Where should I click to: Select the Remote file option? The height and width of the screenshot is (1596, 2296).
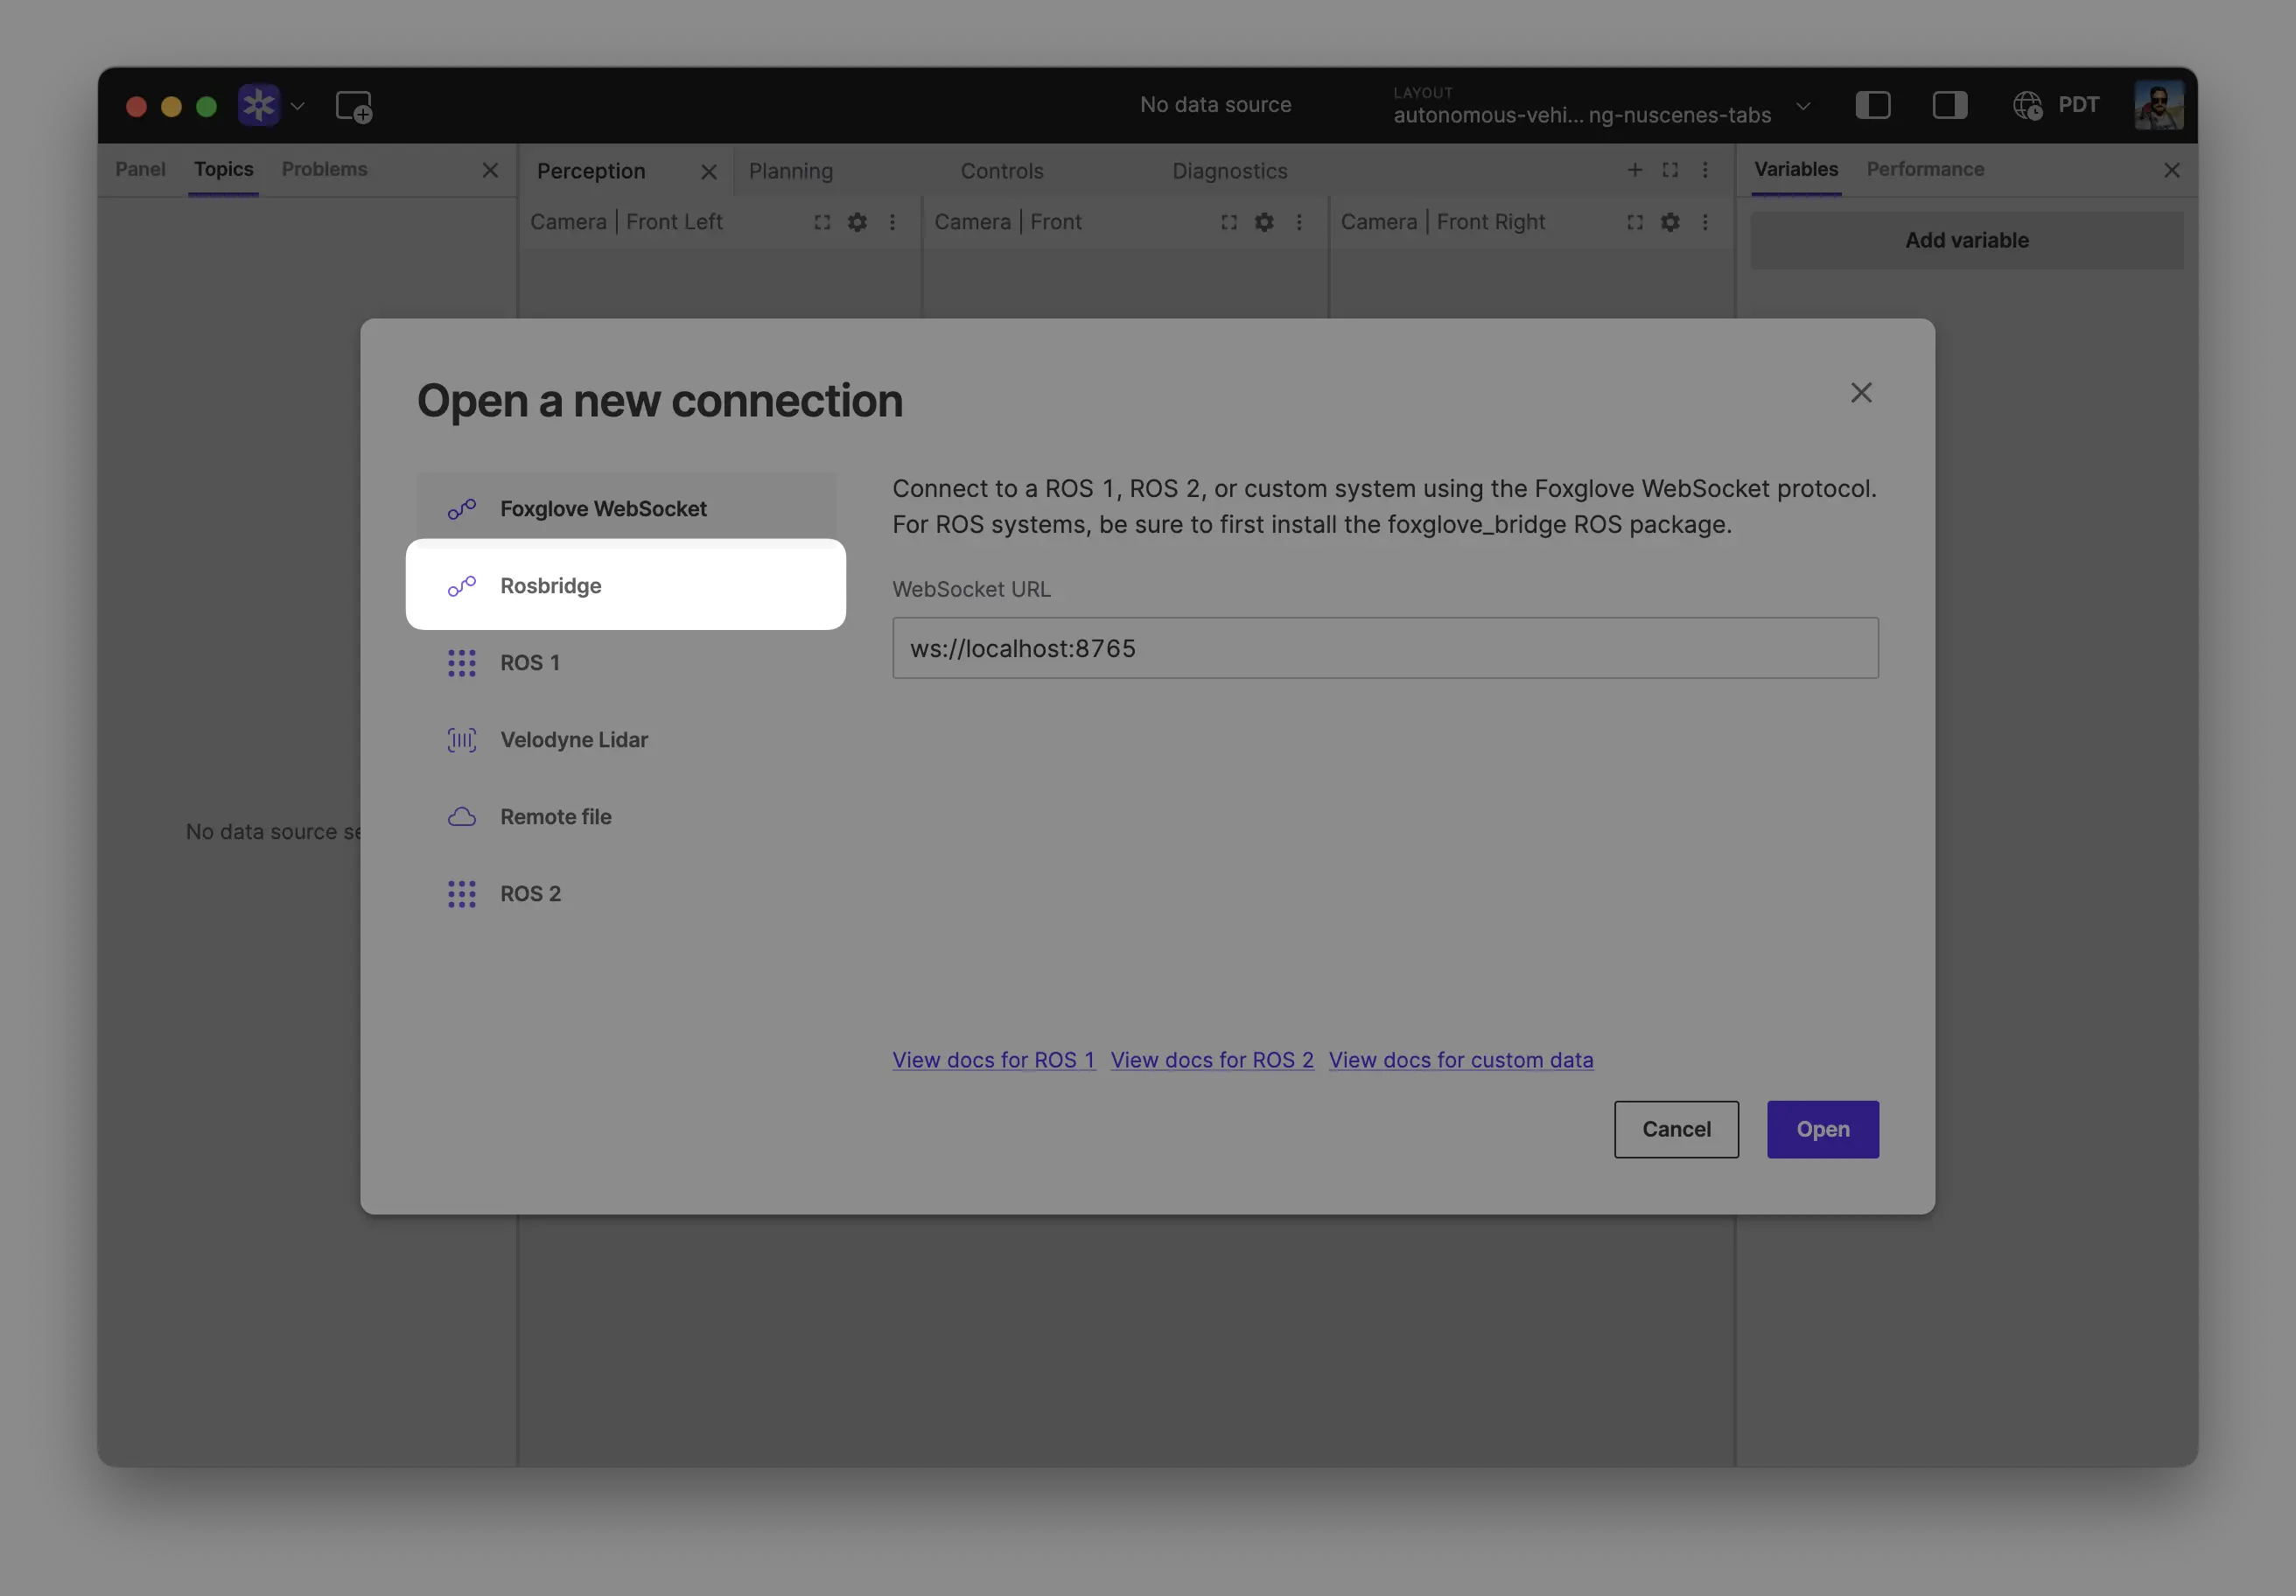pos(626,816)
